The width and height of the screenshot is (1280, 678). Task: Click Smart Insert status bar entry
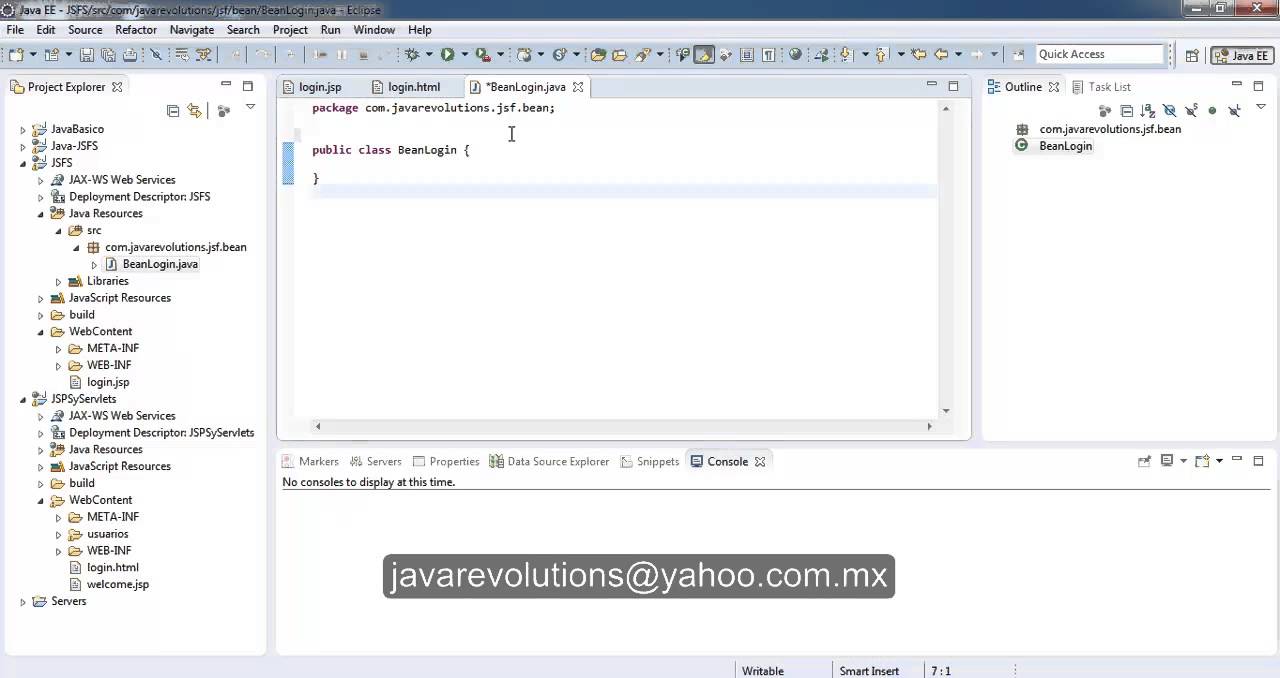(x=869, y=671)
